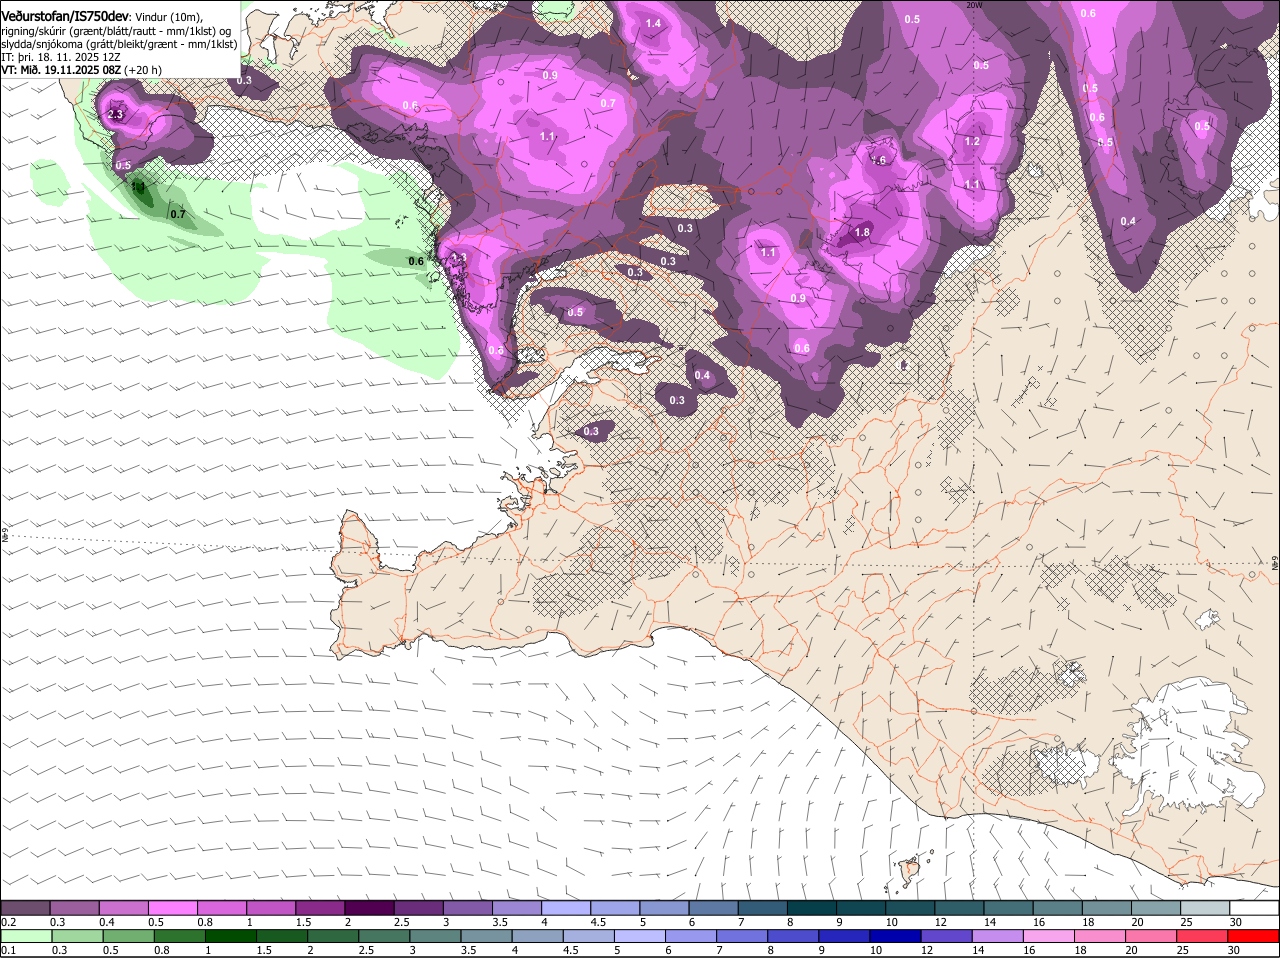Select top-row dark purple swatch between 2 and 2.5
The height and width of the screenshot is (958, 1280).
[370, 907]
